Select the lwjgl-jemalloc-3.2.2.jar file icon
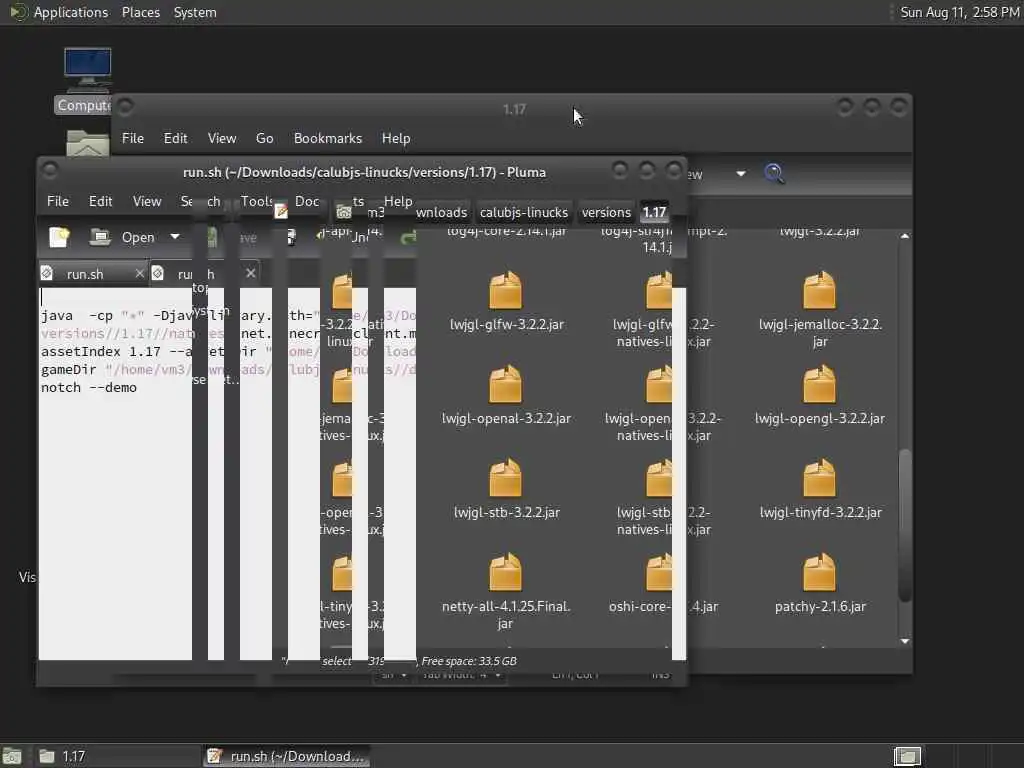Image resolution: width=1024 pixels, height=768 pixels. click(x=819, y=292)
